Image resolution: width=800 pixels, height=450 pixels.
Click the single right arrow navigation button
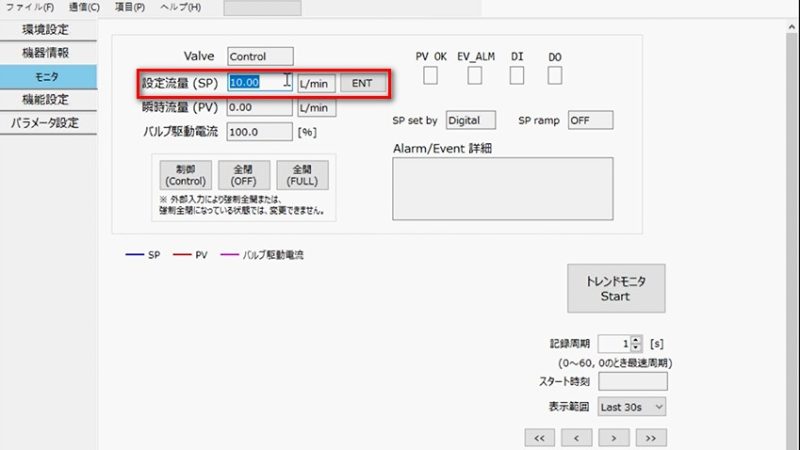coord(613,438)
